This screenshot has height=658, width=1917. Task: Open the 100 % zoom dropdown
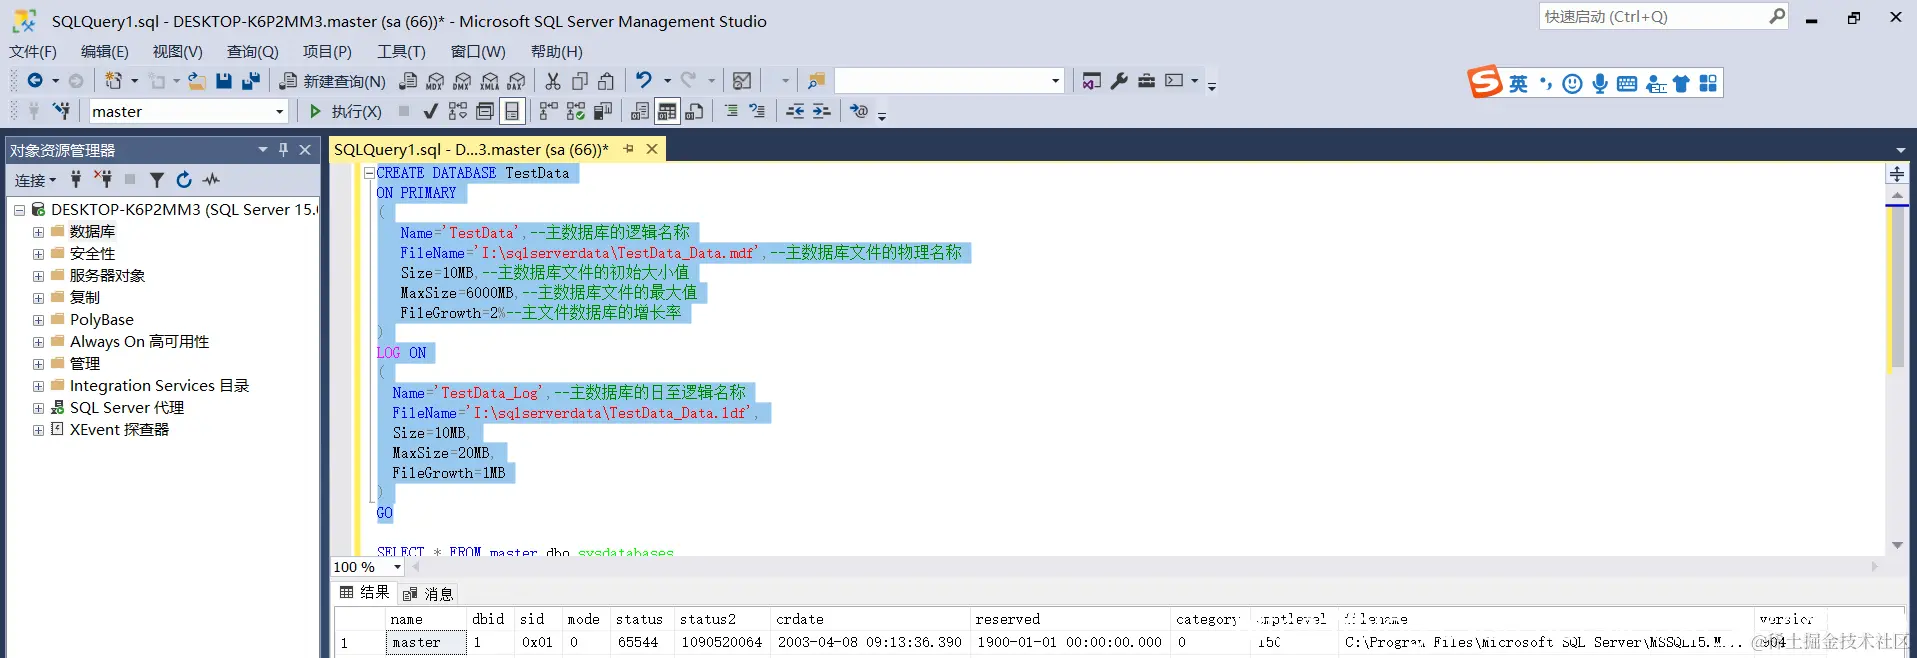point(397,567)
